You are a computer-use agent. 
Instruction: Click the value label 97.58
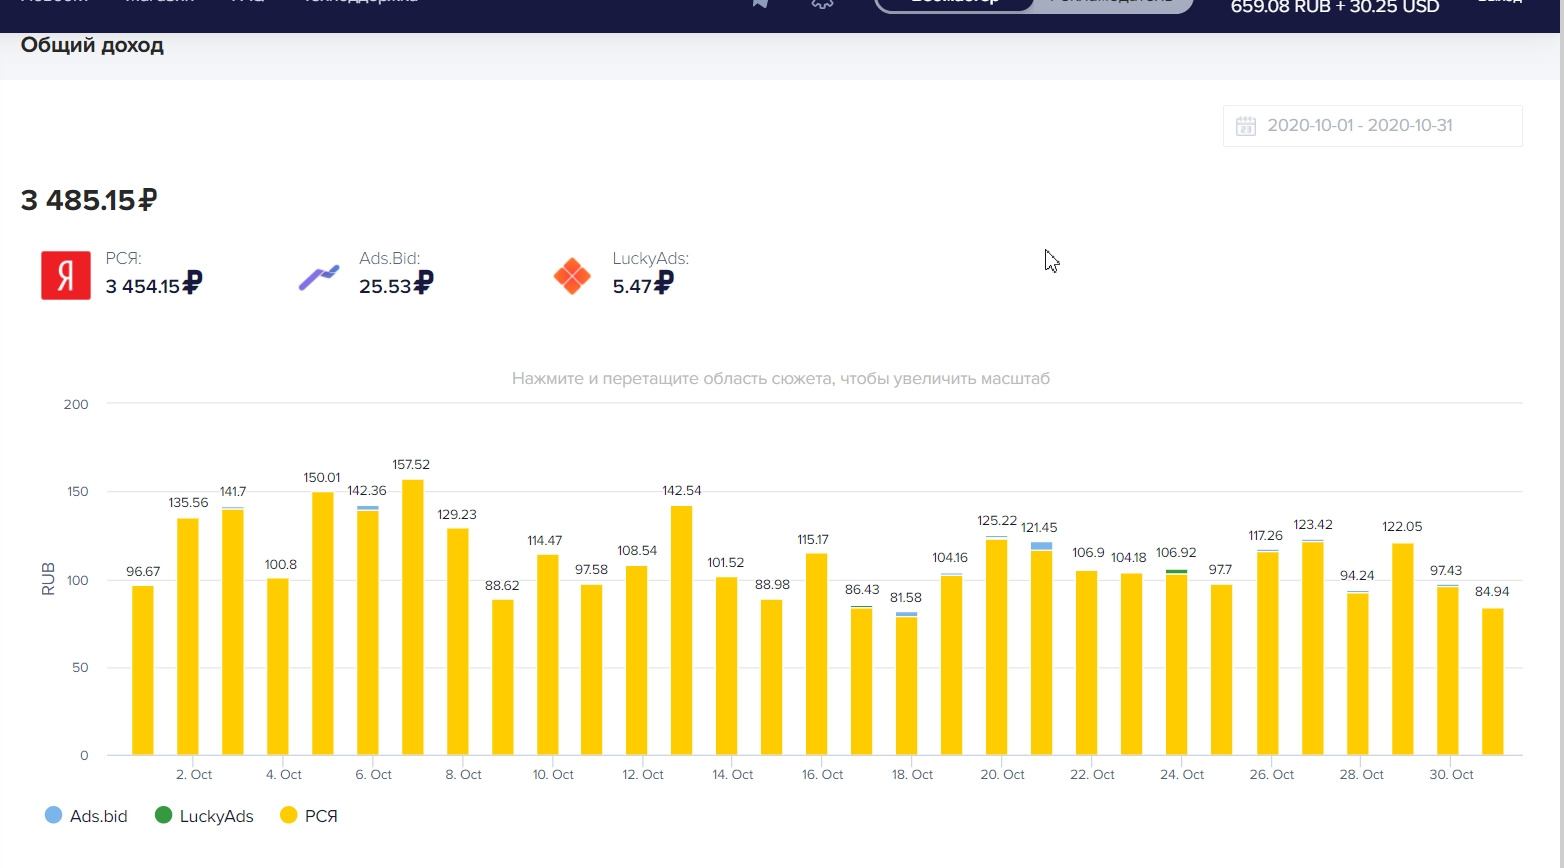pyautogui.click(x=591, y=570)
